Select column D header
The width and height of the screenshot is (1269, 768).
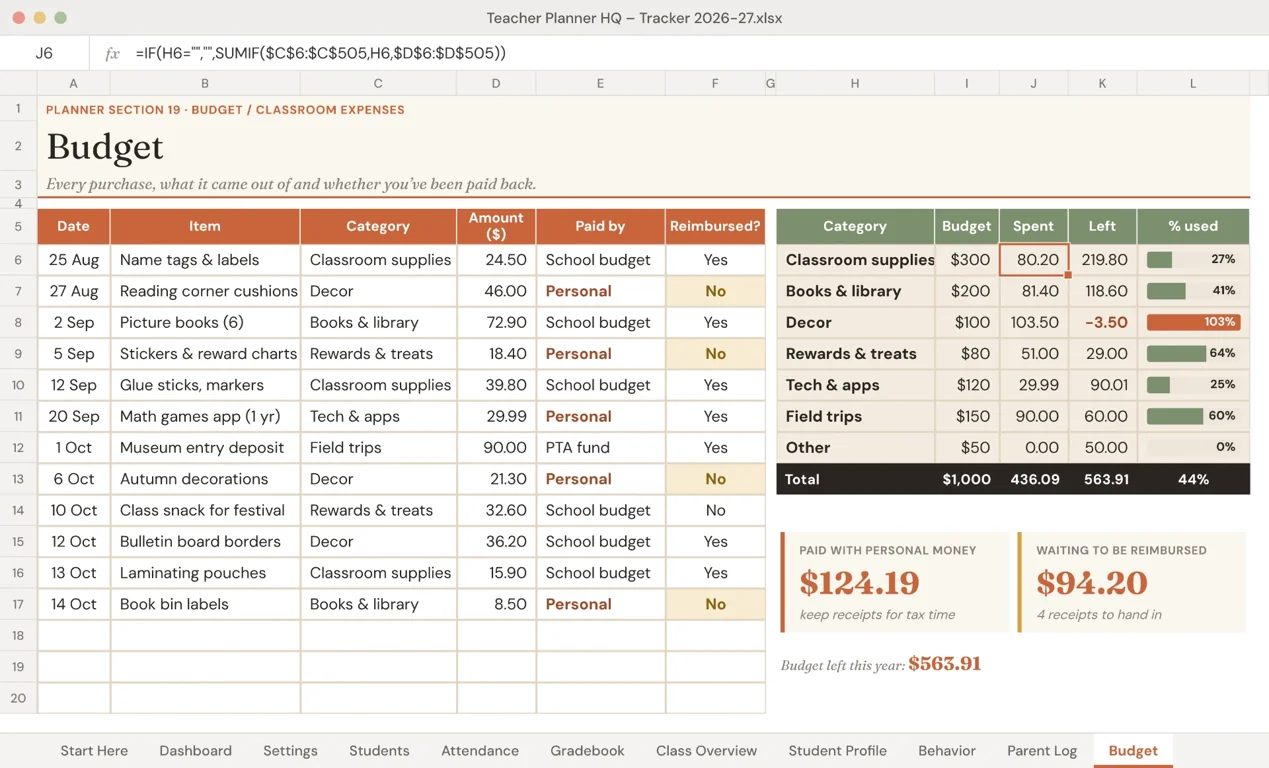[496, 83]
